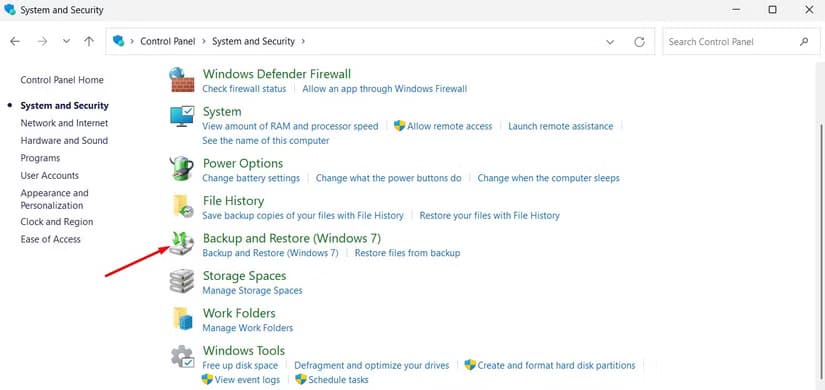
Task: Open Clock and Region category
Action: coord(57,222)
